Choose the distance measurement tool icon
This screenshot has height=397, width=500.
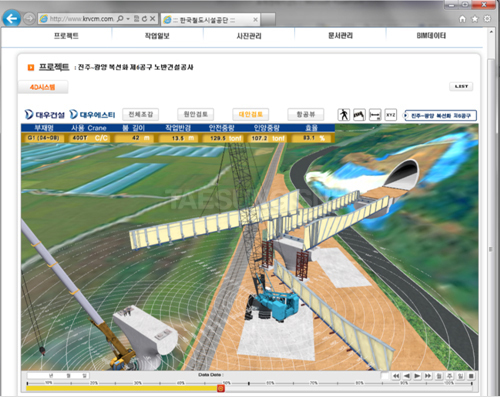point(375,115)
